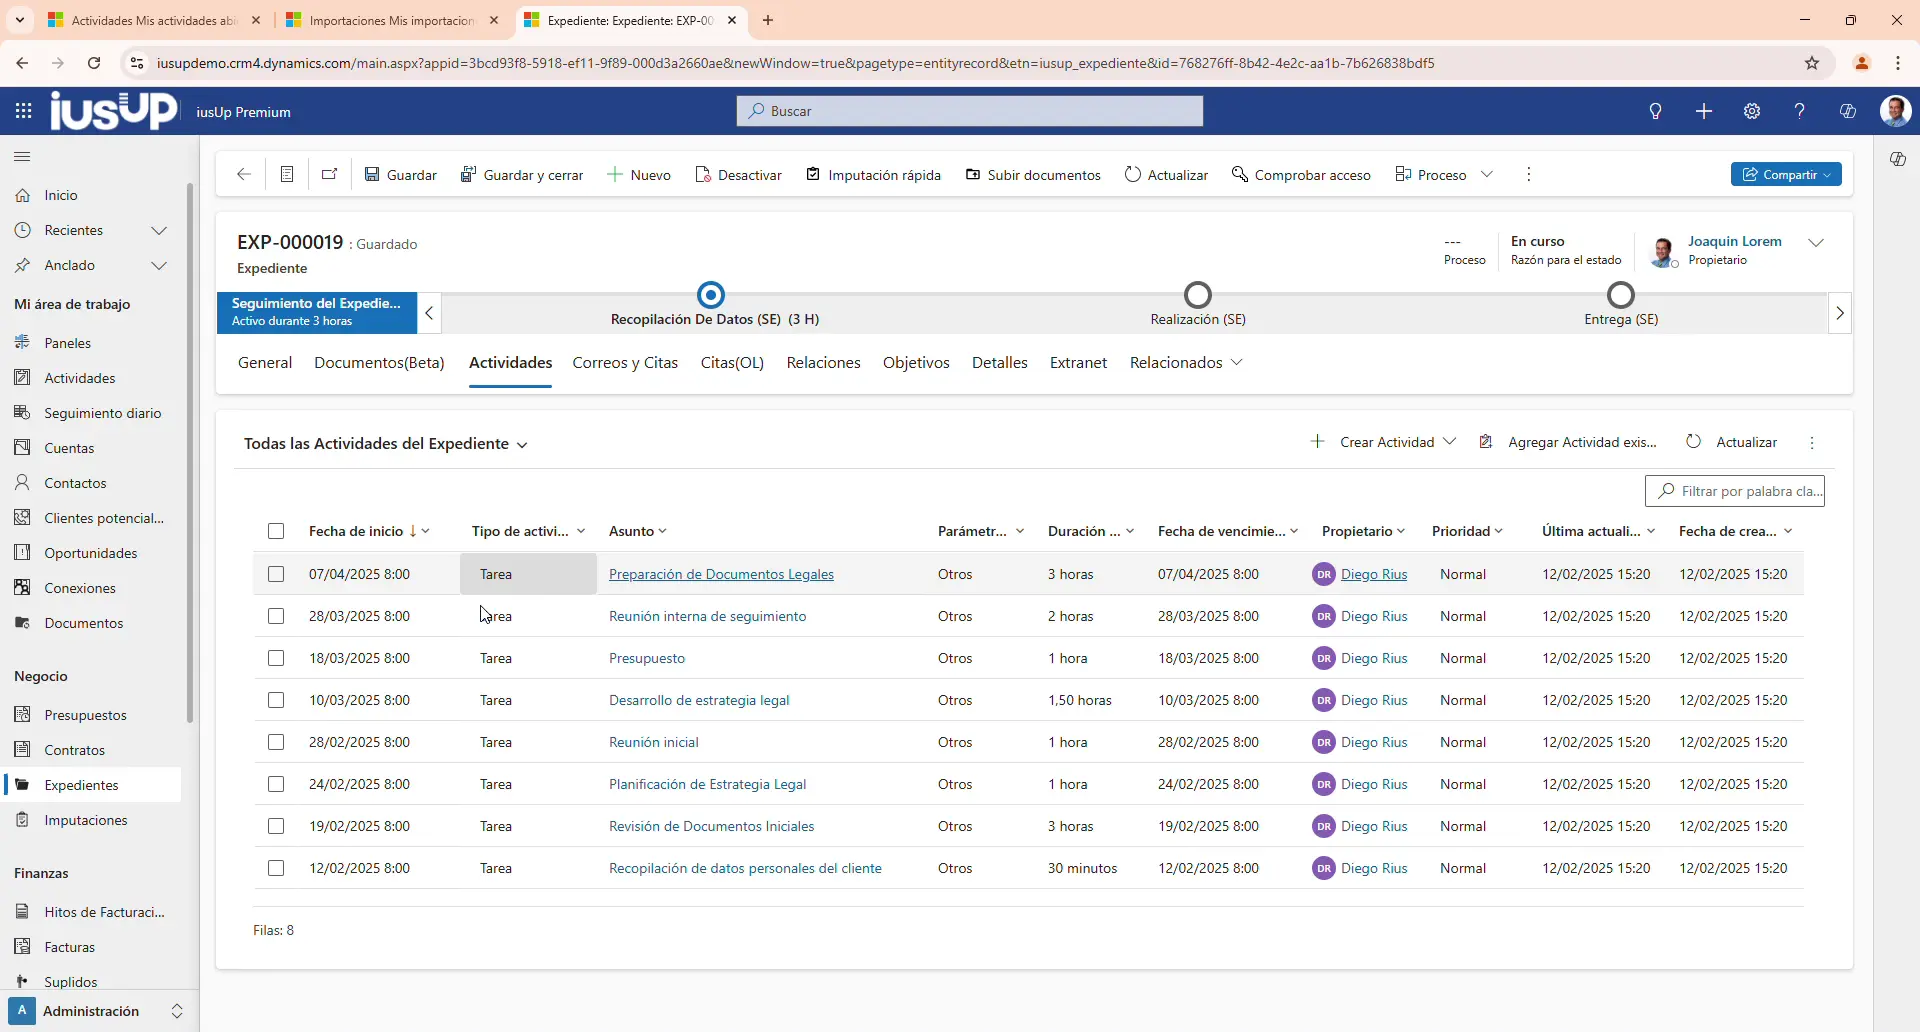Open Imputación rápida from command bar
Image resolution: width=1920 pixels, height=1032 pixels.
[x=873, y=175]
